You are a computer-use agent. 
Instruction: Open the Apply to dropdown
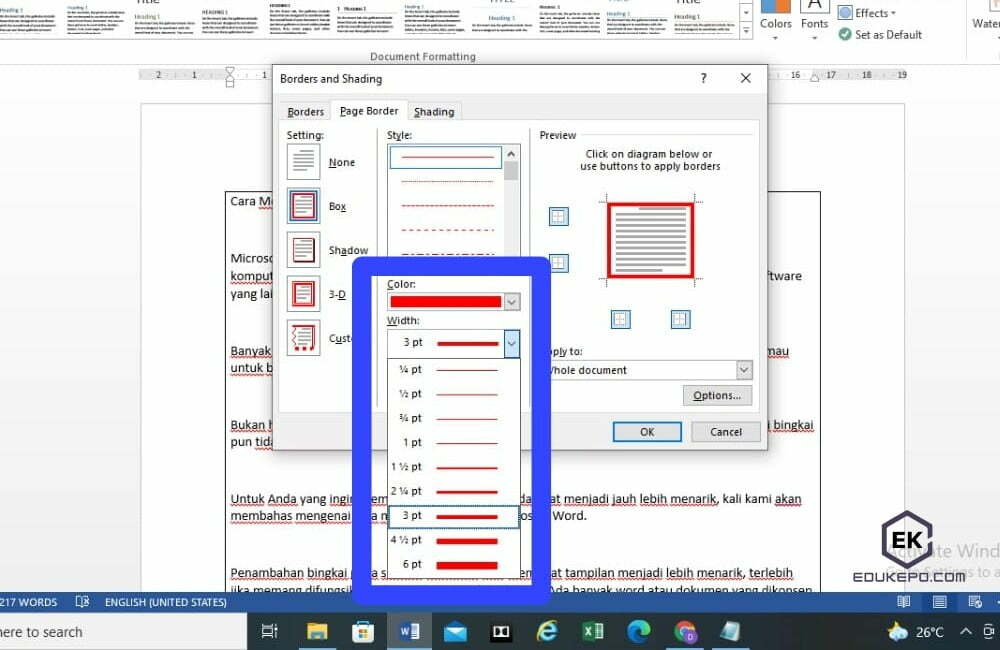click(743, 370)
